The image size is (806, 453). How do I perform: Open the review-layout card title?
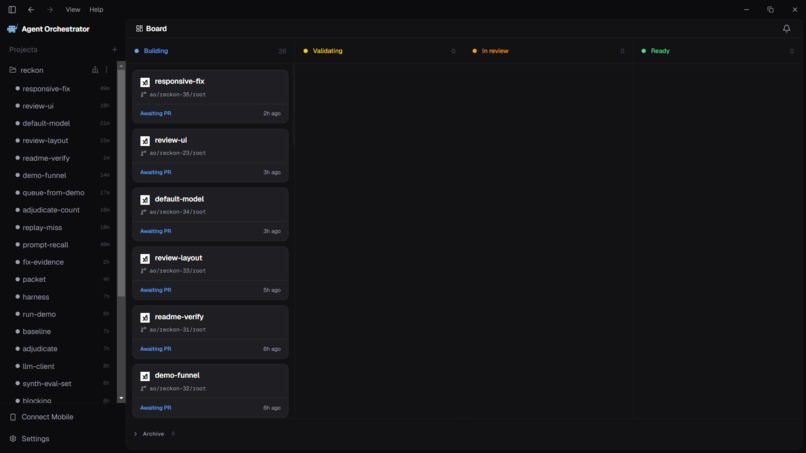tap(178, 258)
